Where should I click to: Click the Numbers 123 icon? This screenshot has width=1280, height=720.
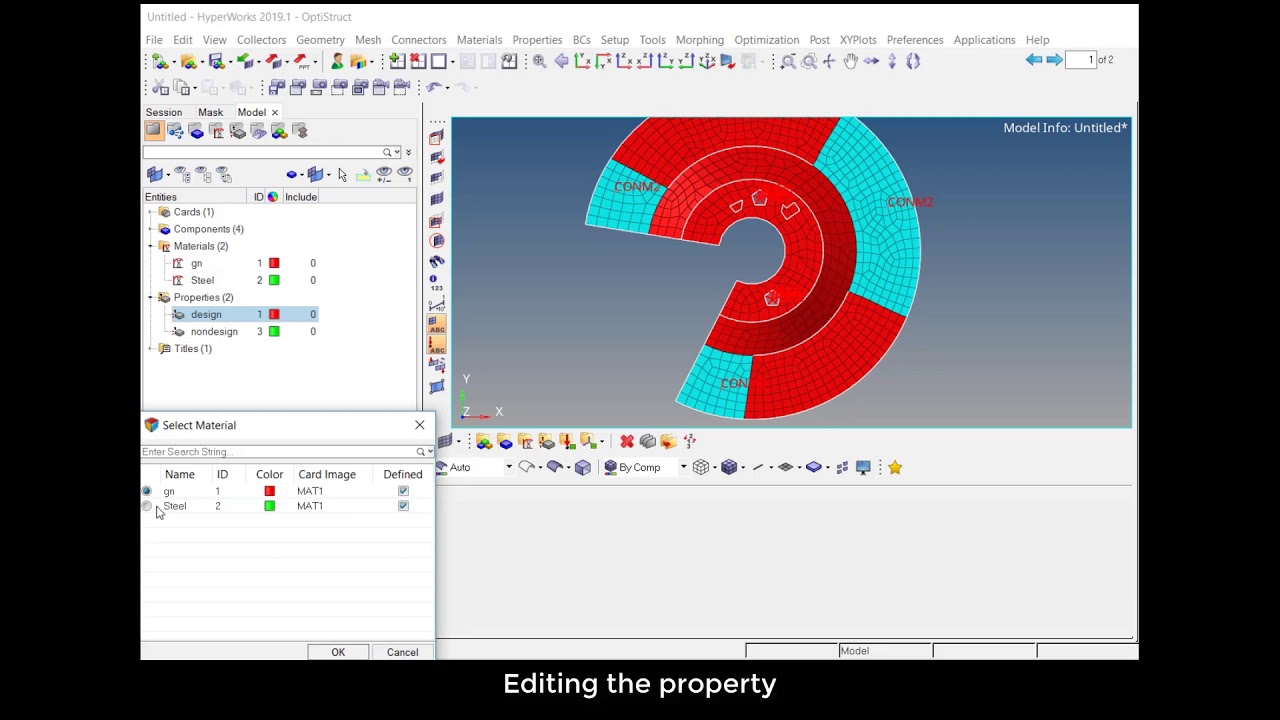click(436, 283)
